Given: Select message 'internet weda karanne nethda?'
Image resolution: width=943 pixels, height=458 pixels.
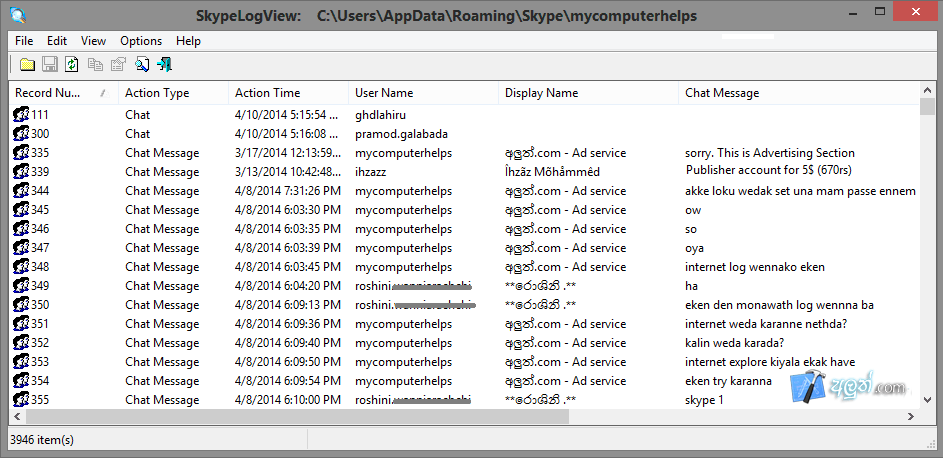Looking at the screenshot, I should click(x=766, y=324).
